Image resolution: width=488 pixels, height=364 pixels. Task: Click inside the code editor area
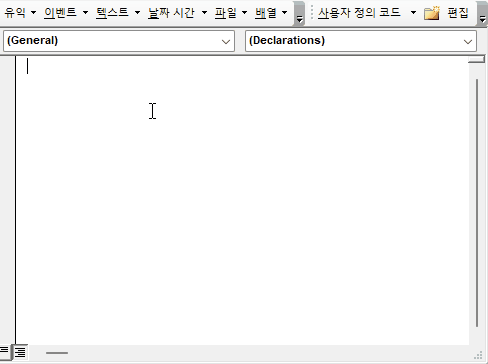tap(242, 200)
